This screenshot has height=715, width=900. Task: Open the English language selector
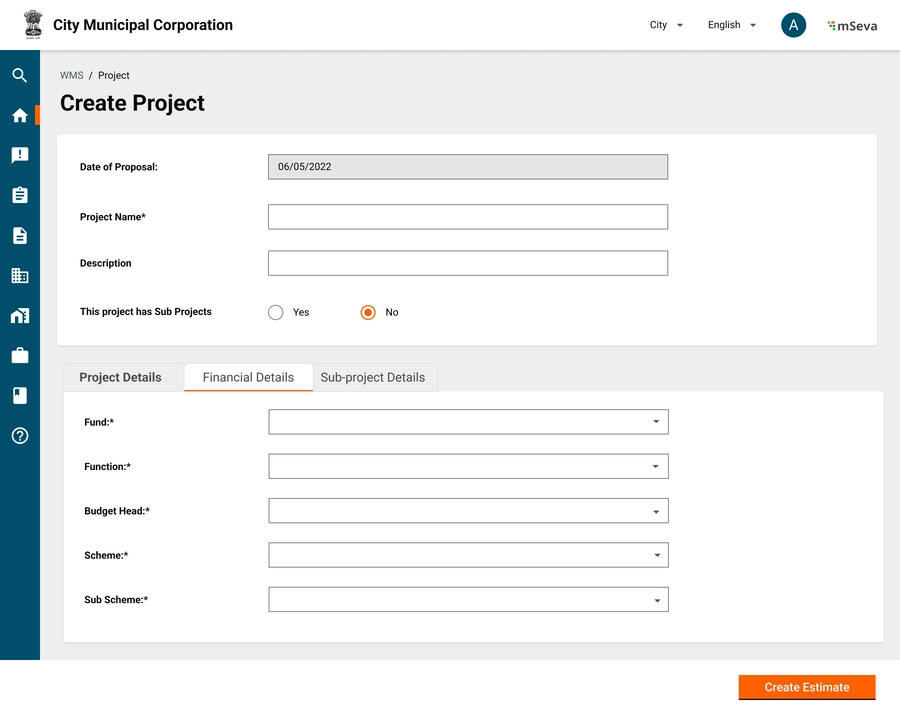[731, 25]
